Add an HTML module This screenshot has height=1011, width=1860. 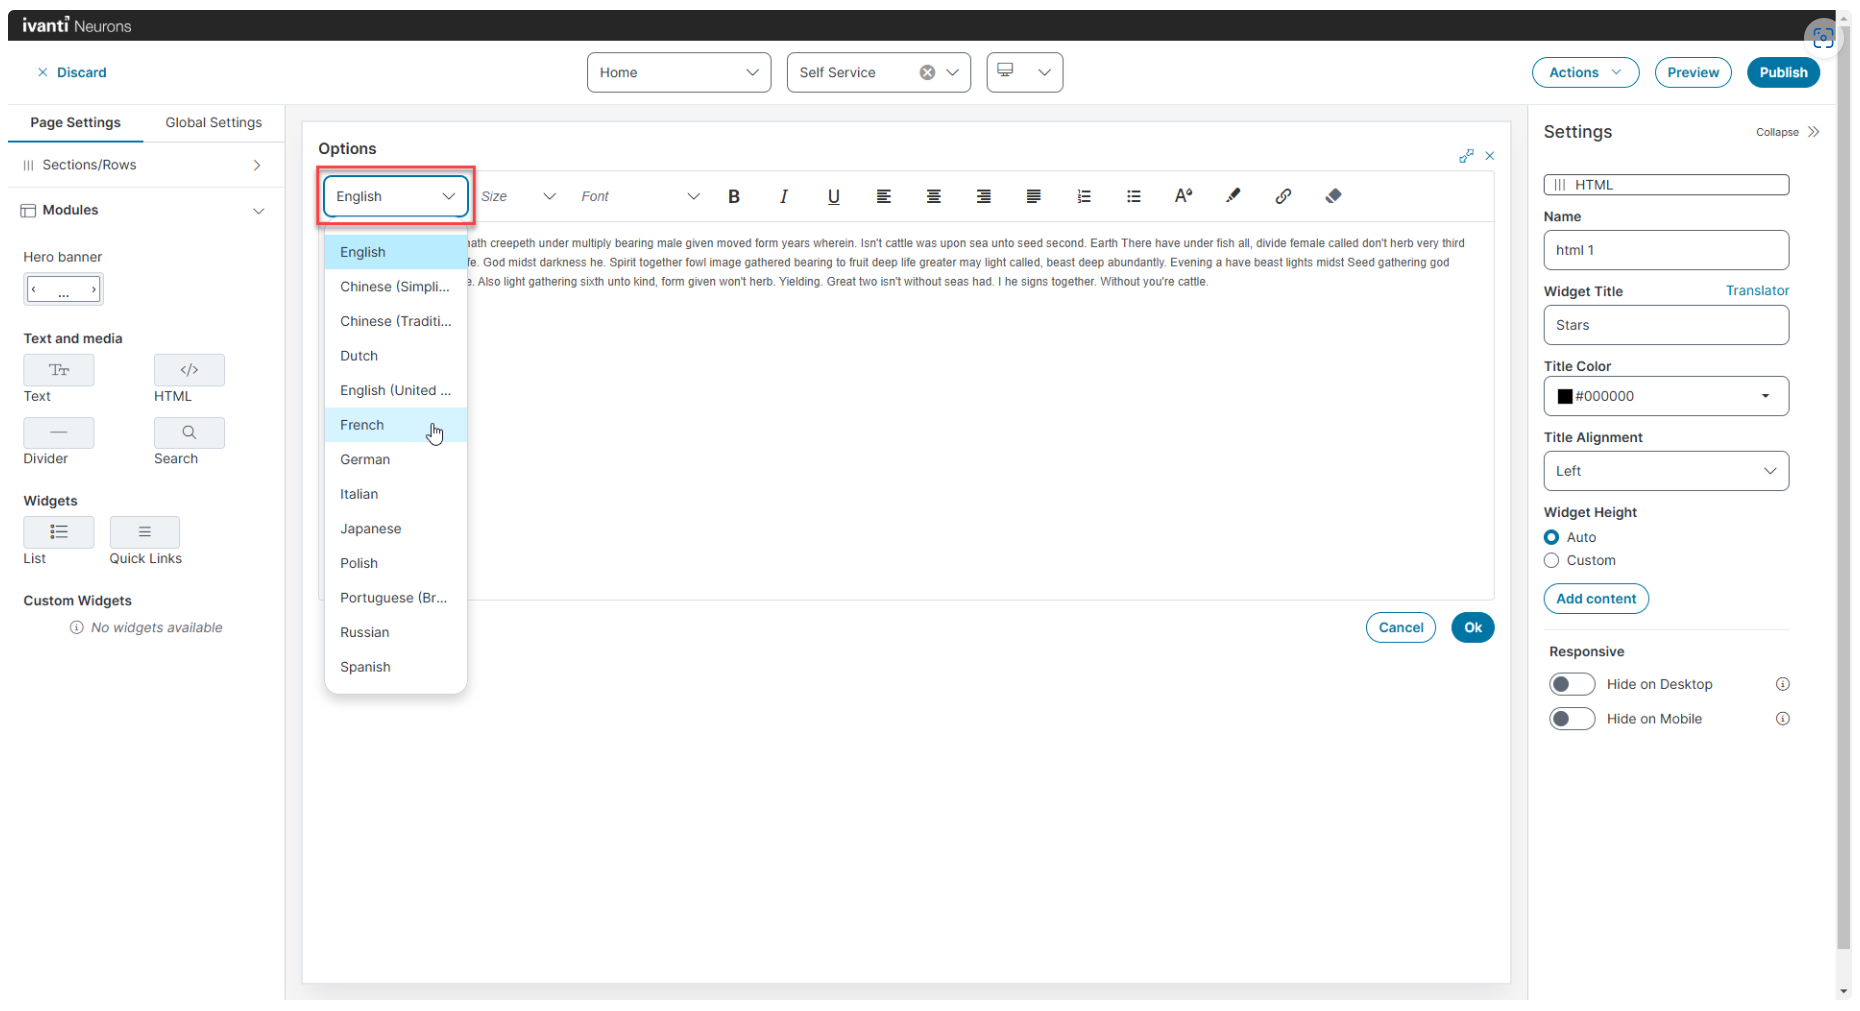[x=189, y=370]
